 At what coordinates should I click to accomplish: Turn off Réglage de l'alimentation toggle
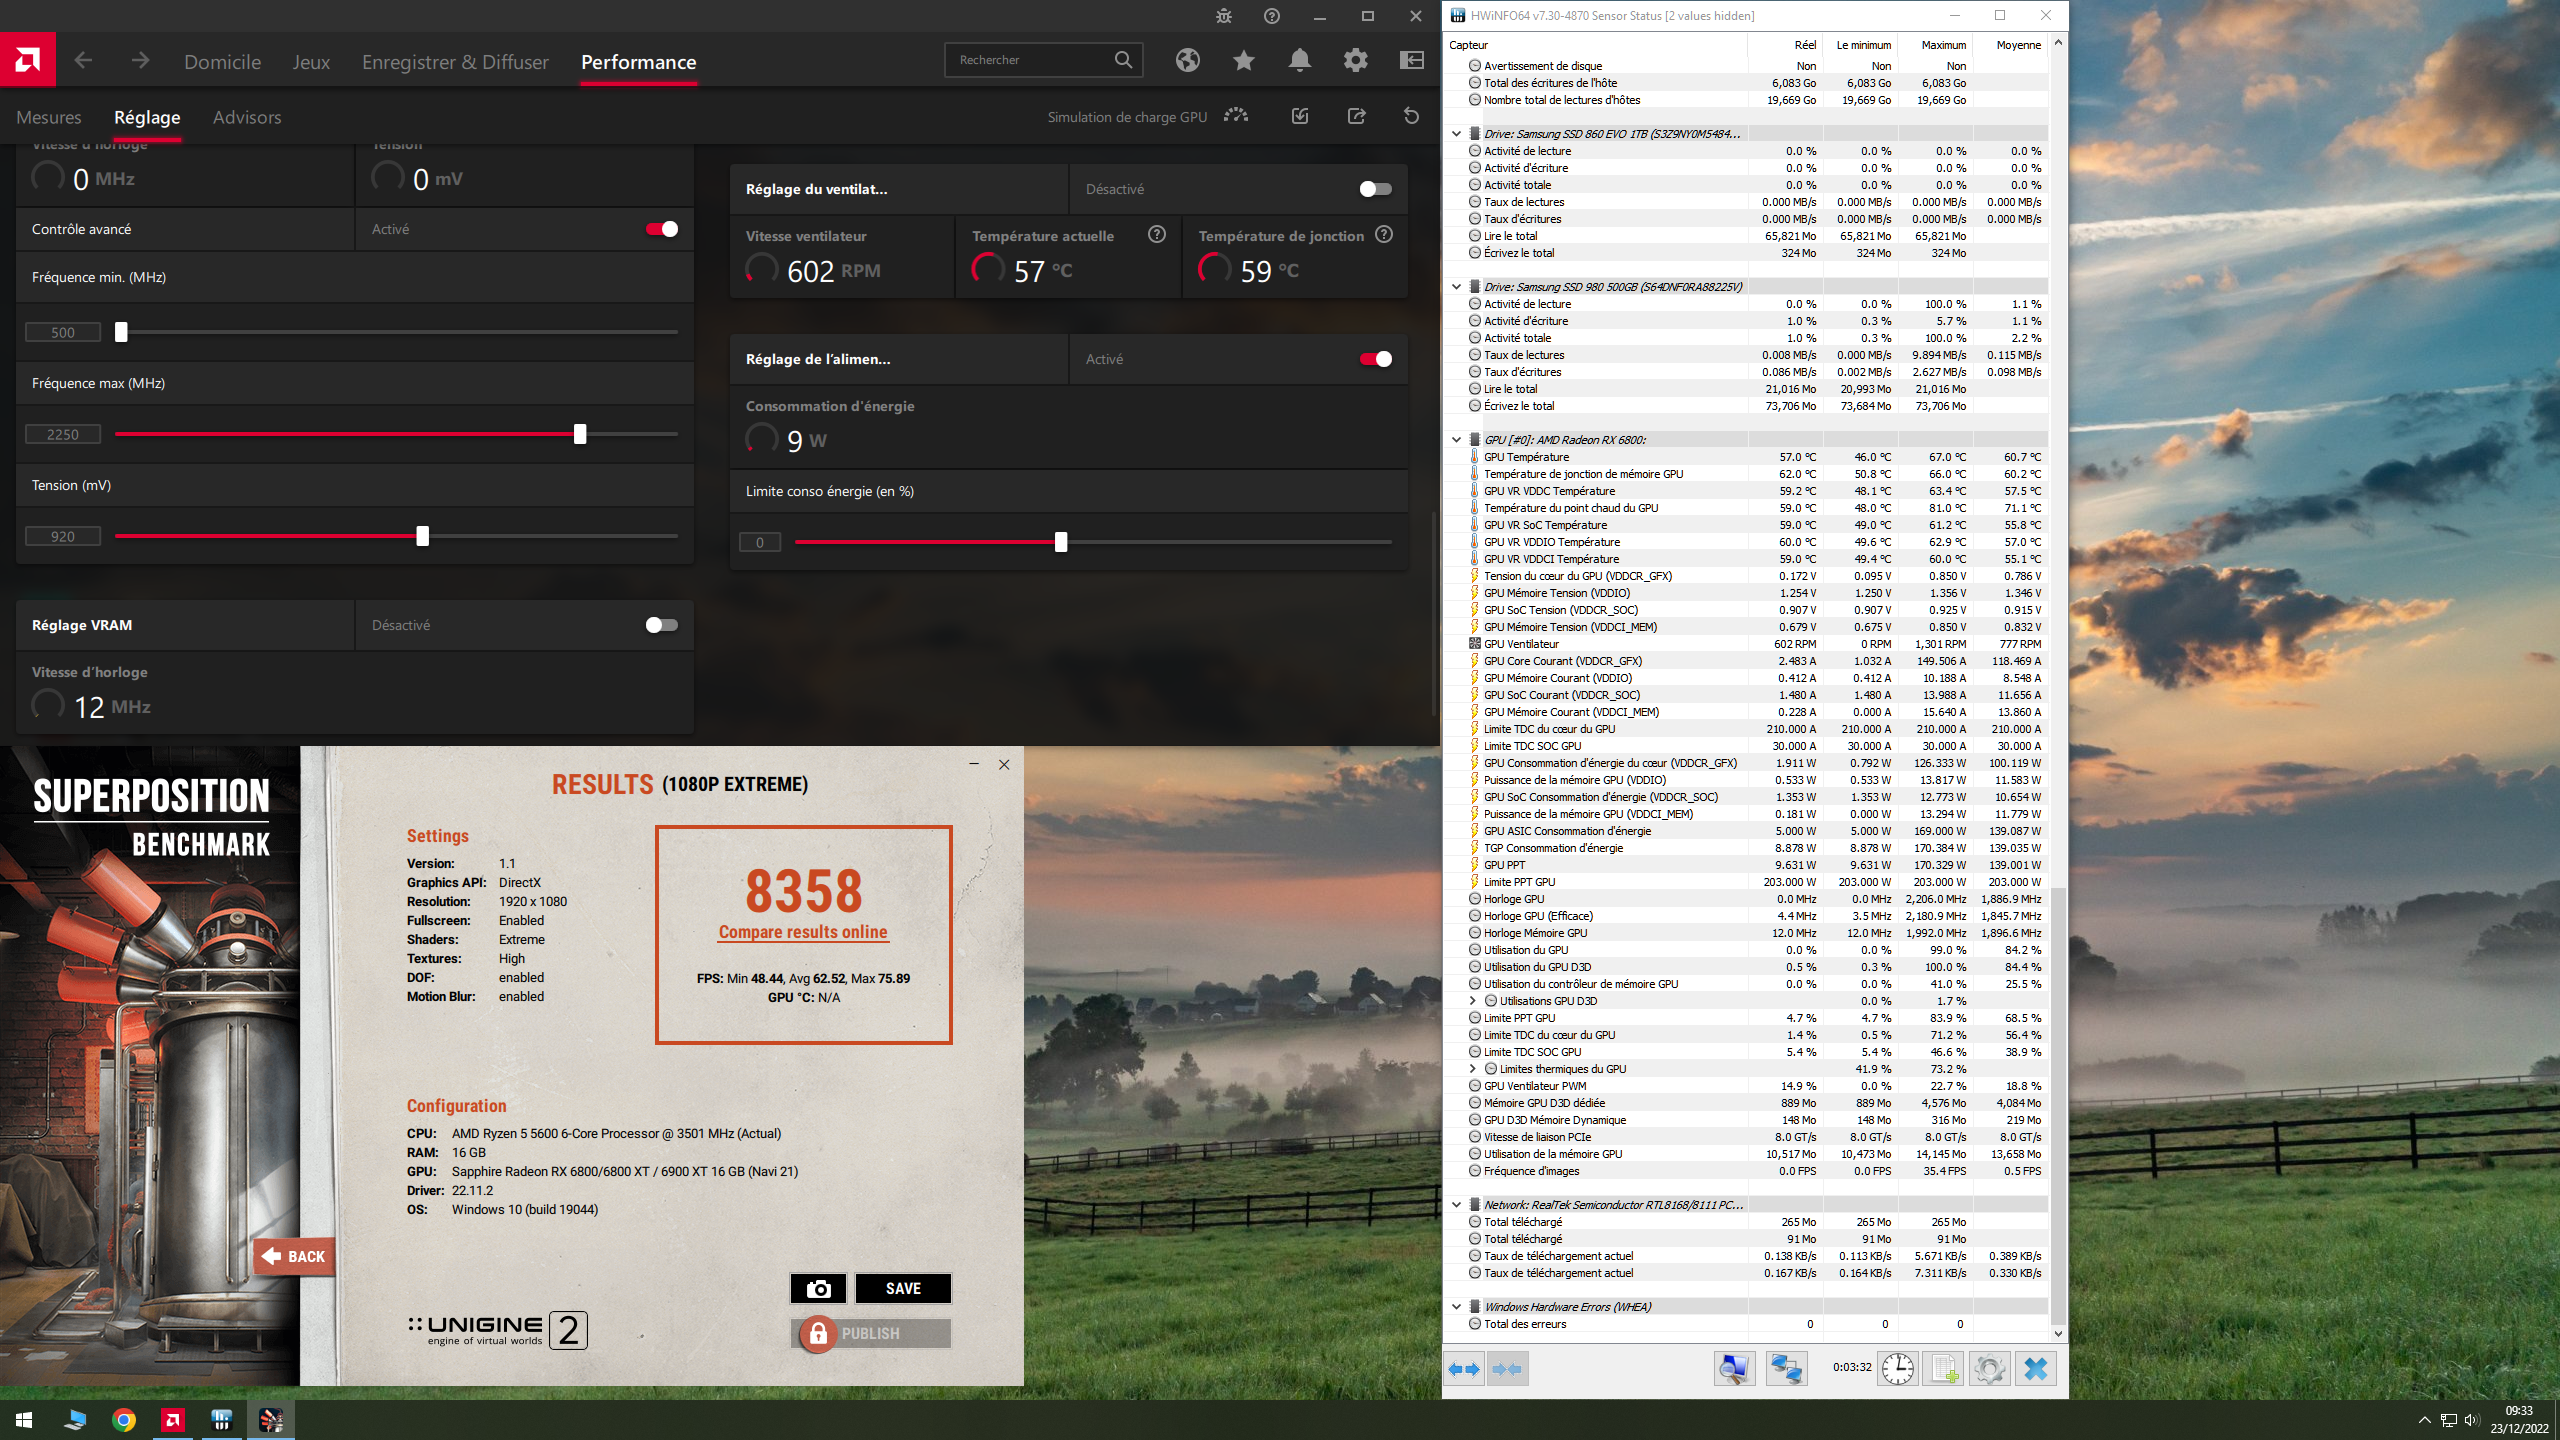(x=1376, y=359)
